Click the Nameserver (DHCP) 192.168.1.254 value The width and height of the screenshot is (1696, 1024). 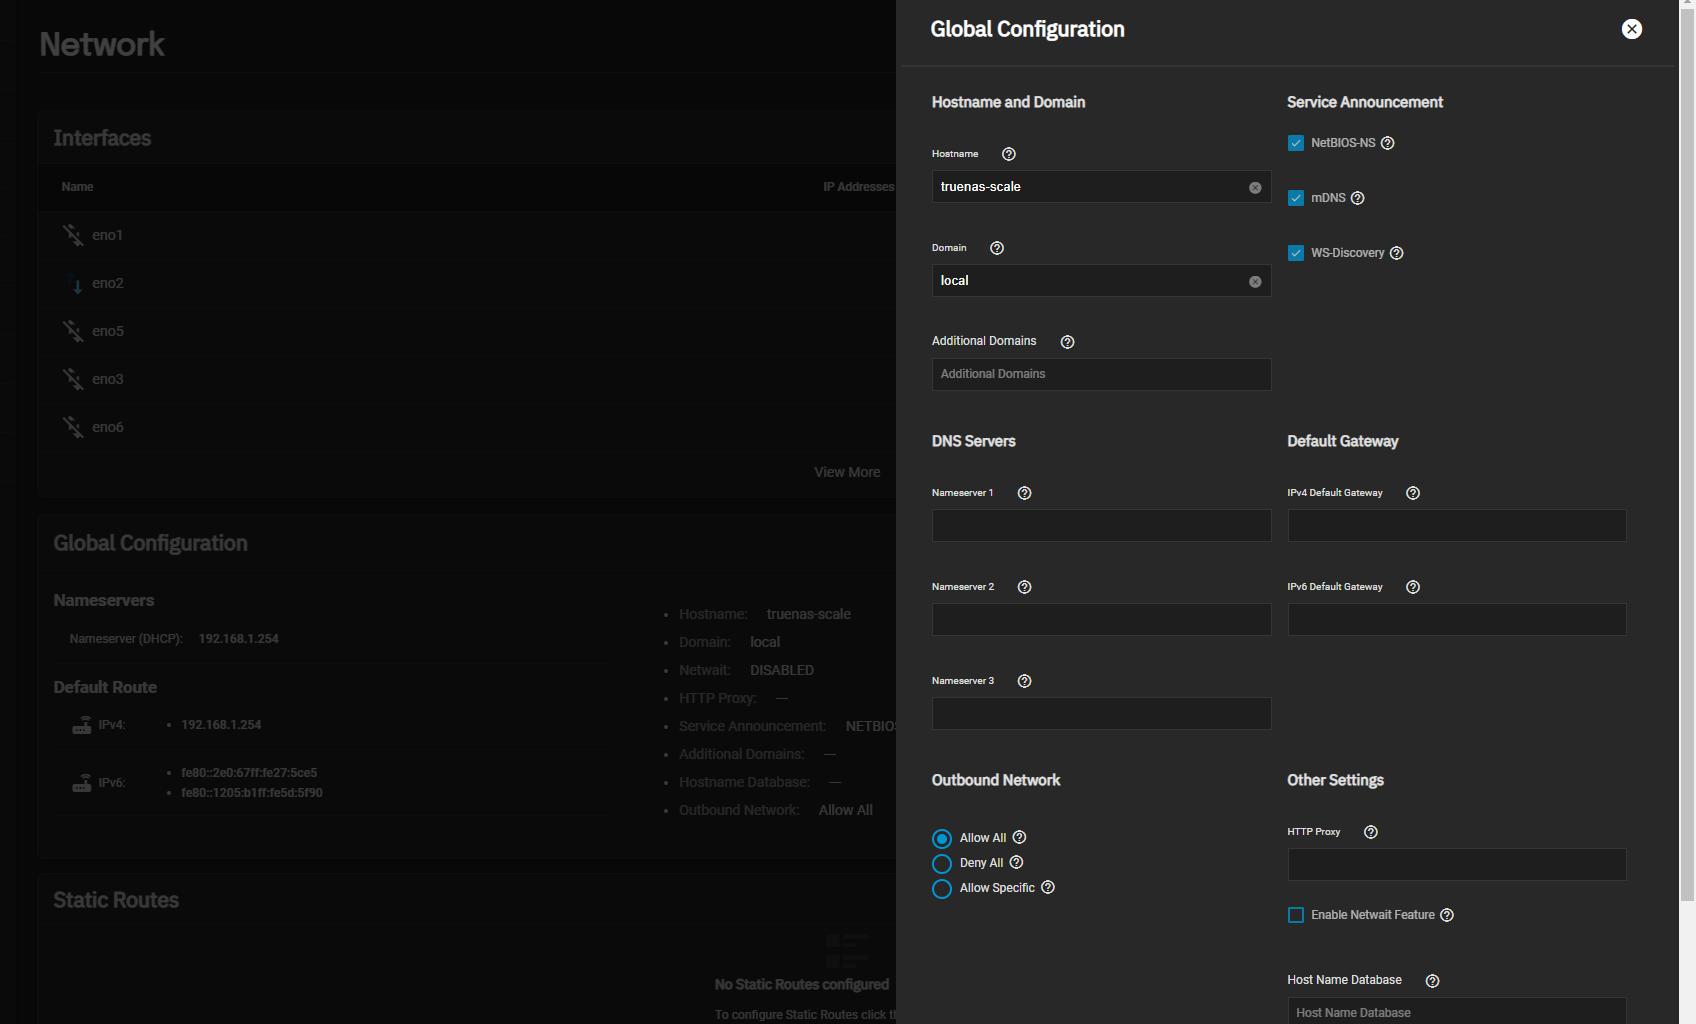(238, 639)
